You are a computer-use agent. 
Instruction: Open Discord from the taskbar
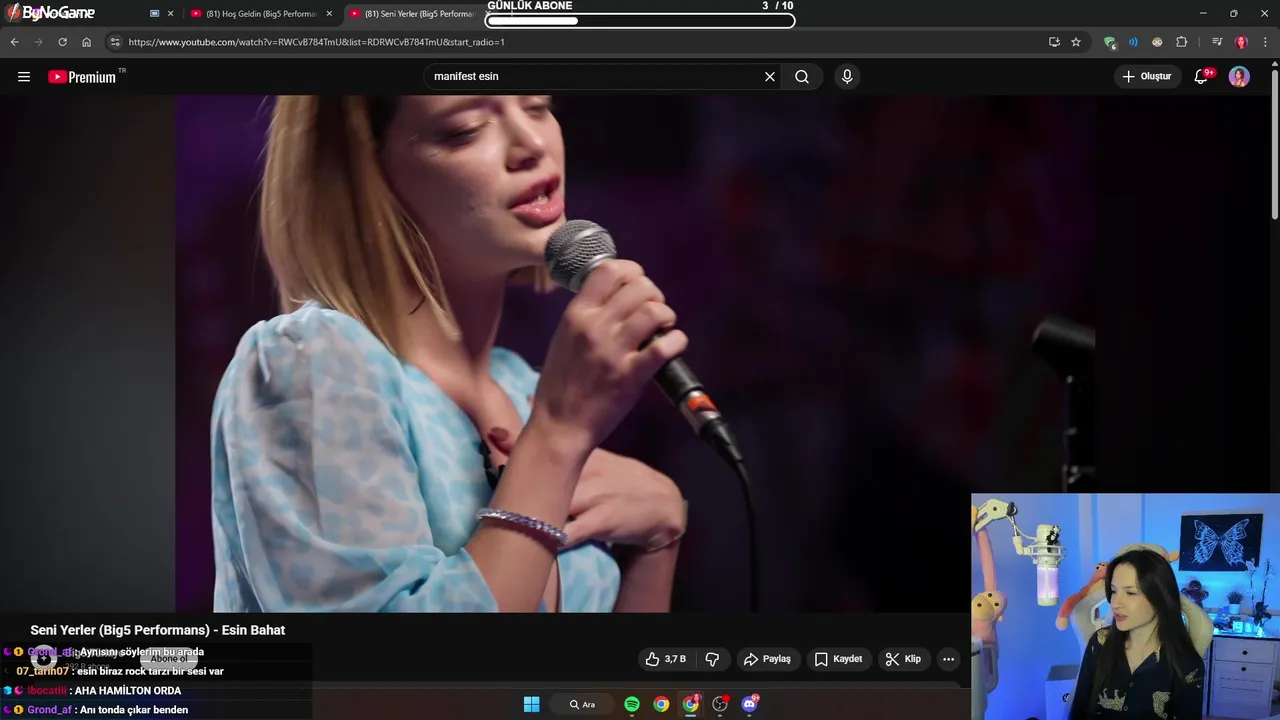pos(749,704)
